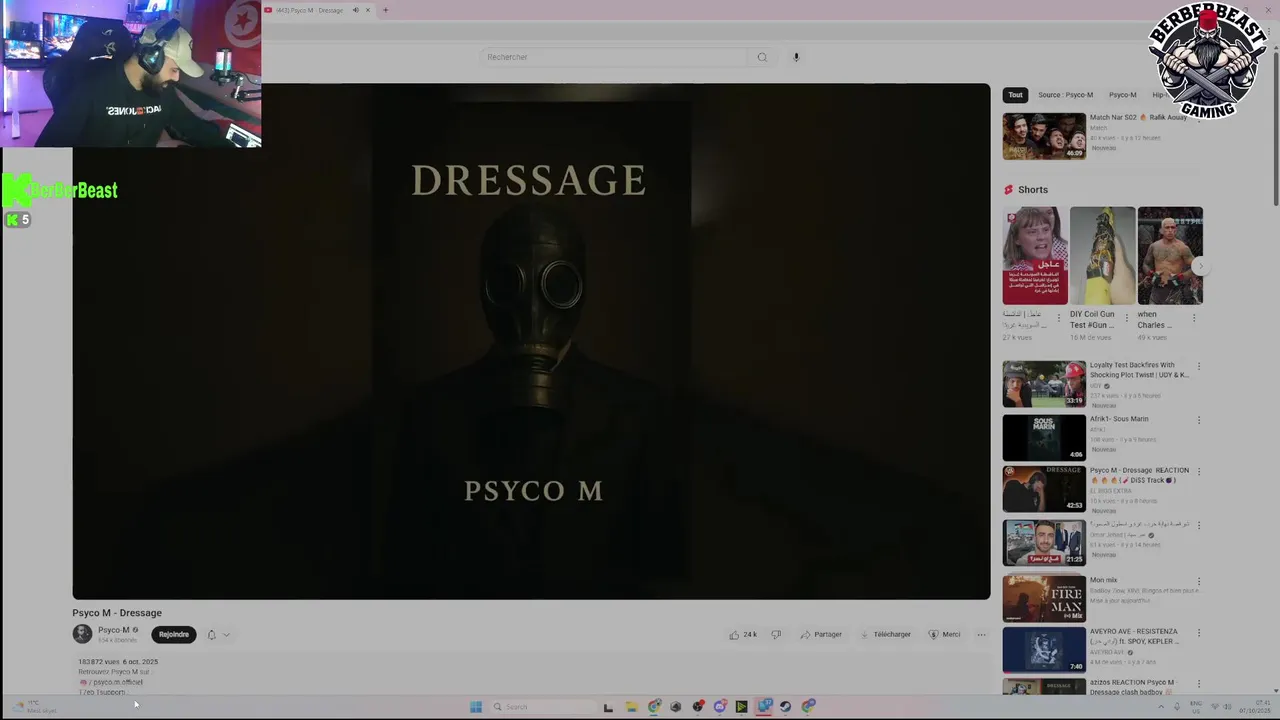
Task: Select the Tout filter chip
Action: [x=1015, y=95]
